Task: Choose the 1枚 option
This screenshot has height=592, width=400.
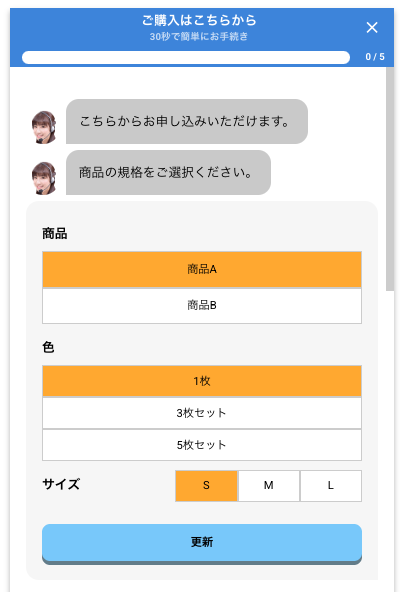Action: [202, 381]
